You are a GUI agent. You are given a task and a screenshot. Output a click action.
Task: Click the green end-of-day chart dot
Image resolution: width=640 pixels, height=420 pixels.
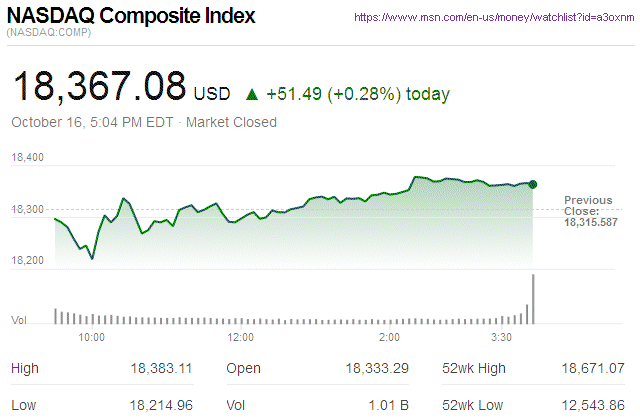[x=533, y=184]
